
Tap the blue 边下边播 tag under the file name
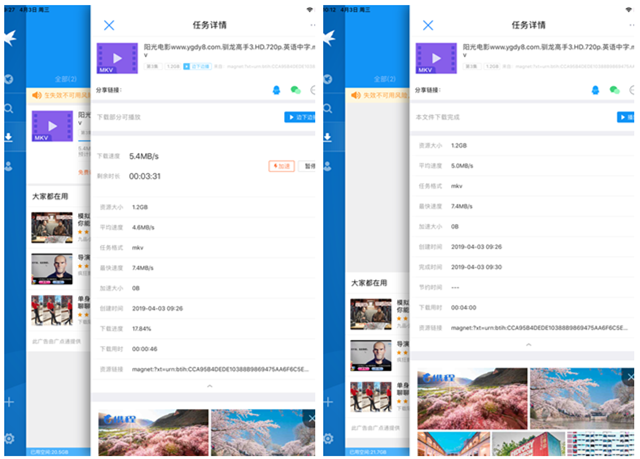[197, 67]
